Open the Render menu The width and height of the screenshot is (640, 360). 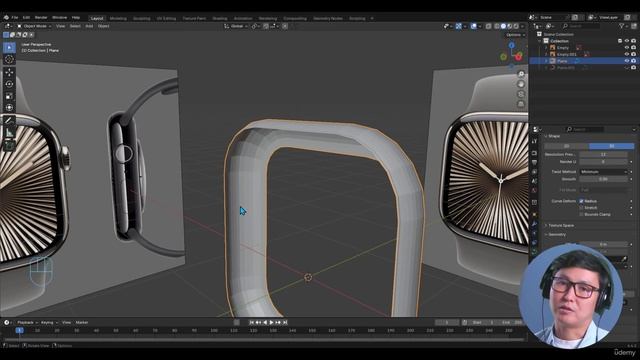tap(41, 18)
